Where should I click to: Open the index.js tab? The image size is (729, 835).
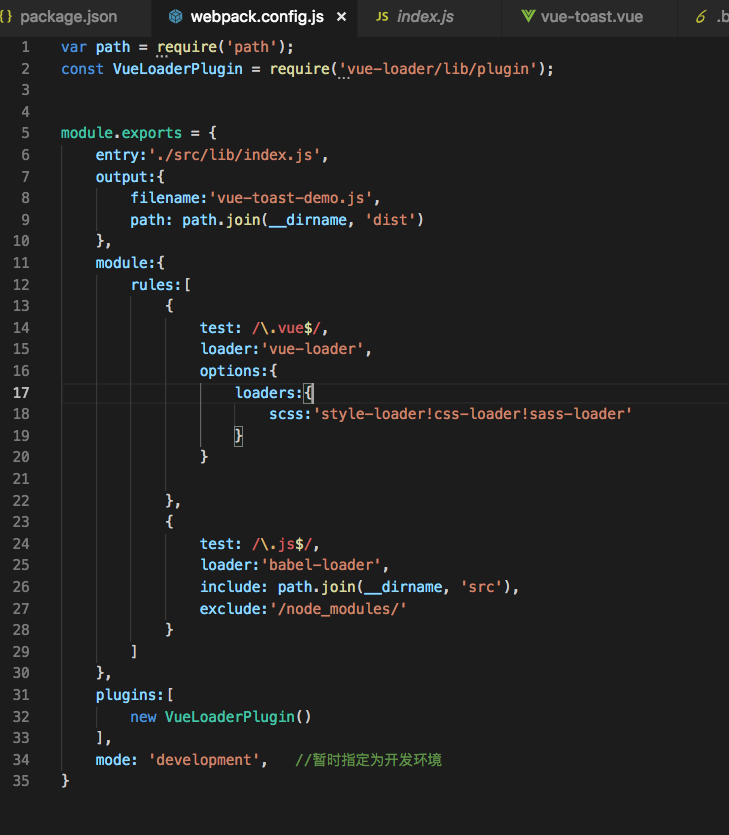425,17
